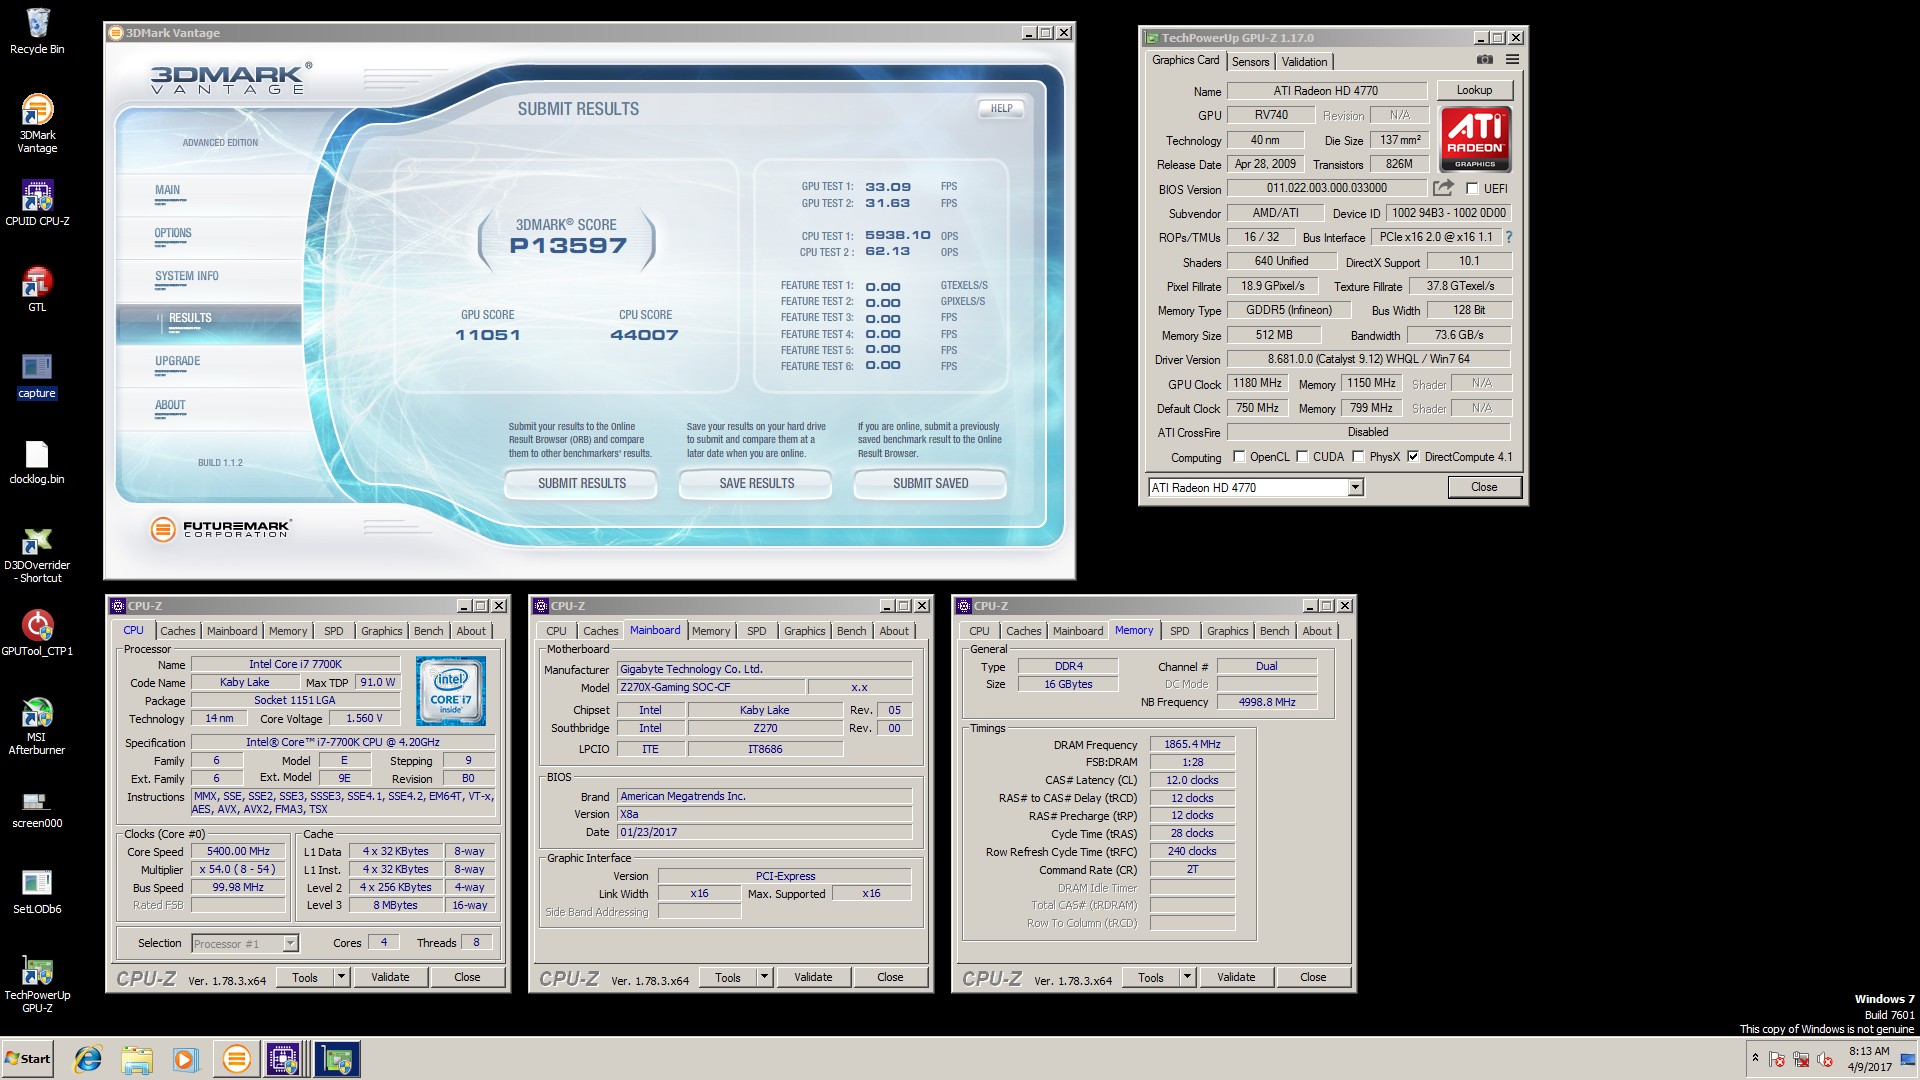1920x1080 pixels.
Task: Click the Futuremark Corporation logo
Action: [221, 528]
